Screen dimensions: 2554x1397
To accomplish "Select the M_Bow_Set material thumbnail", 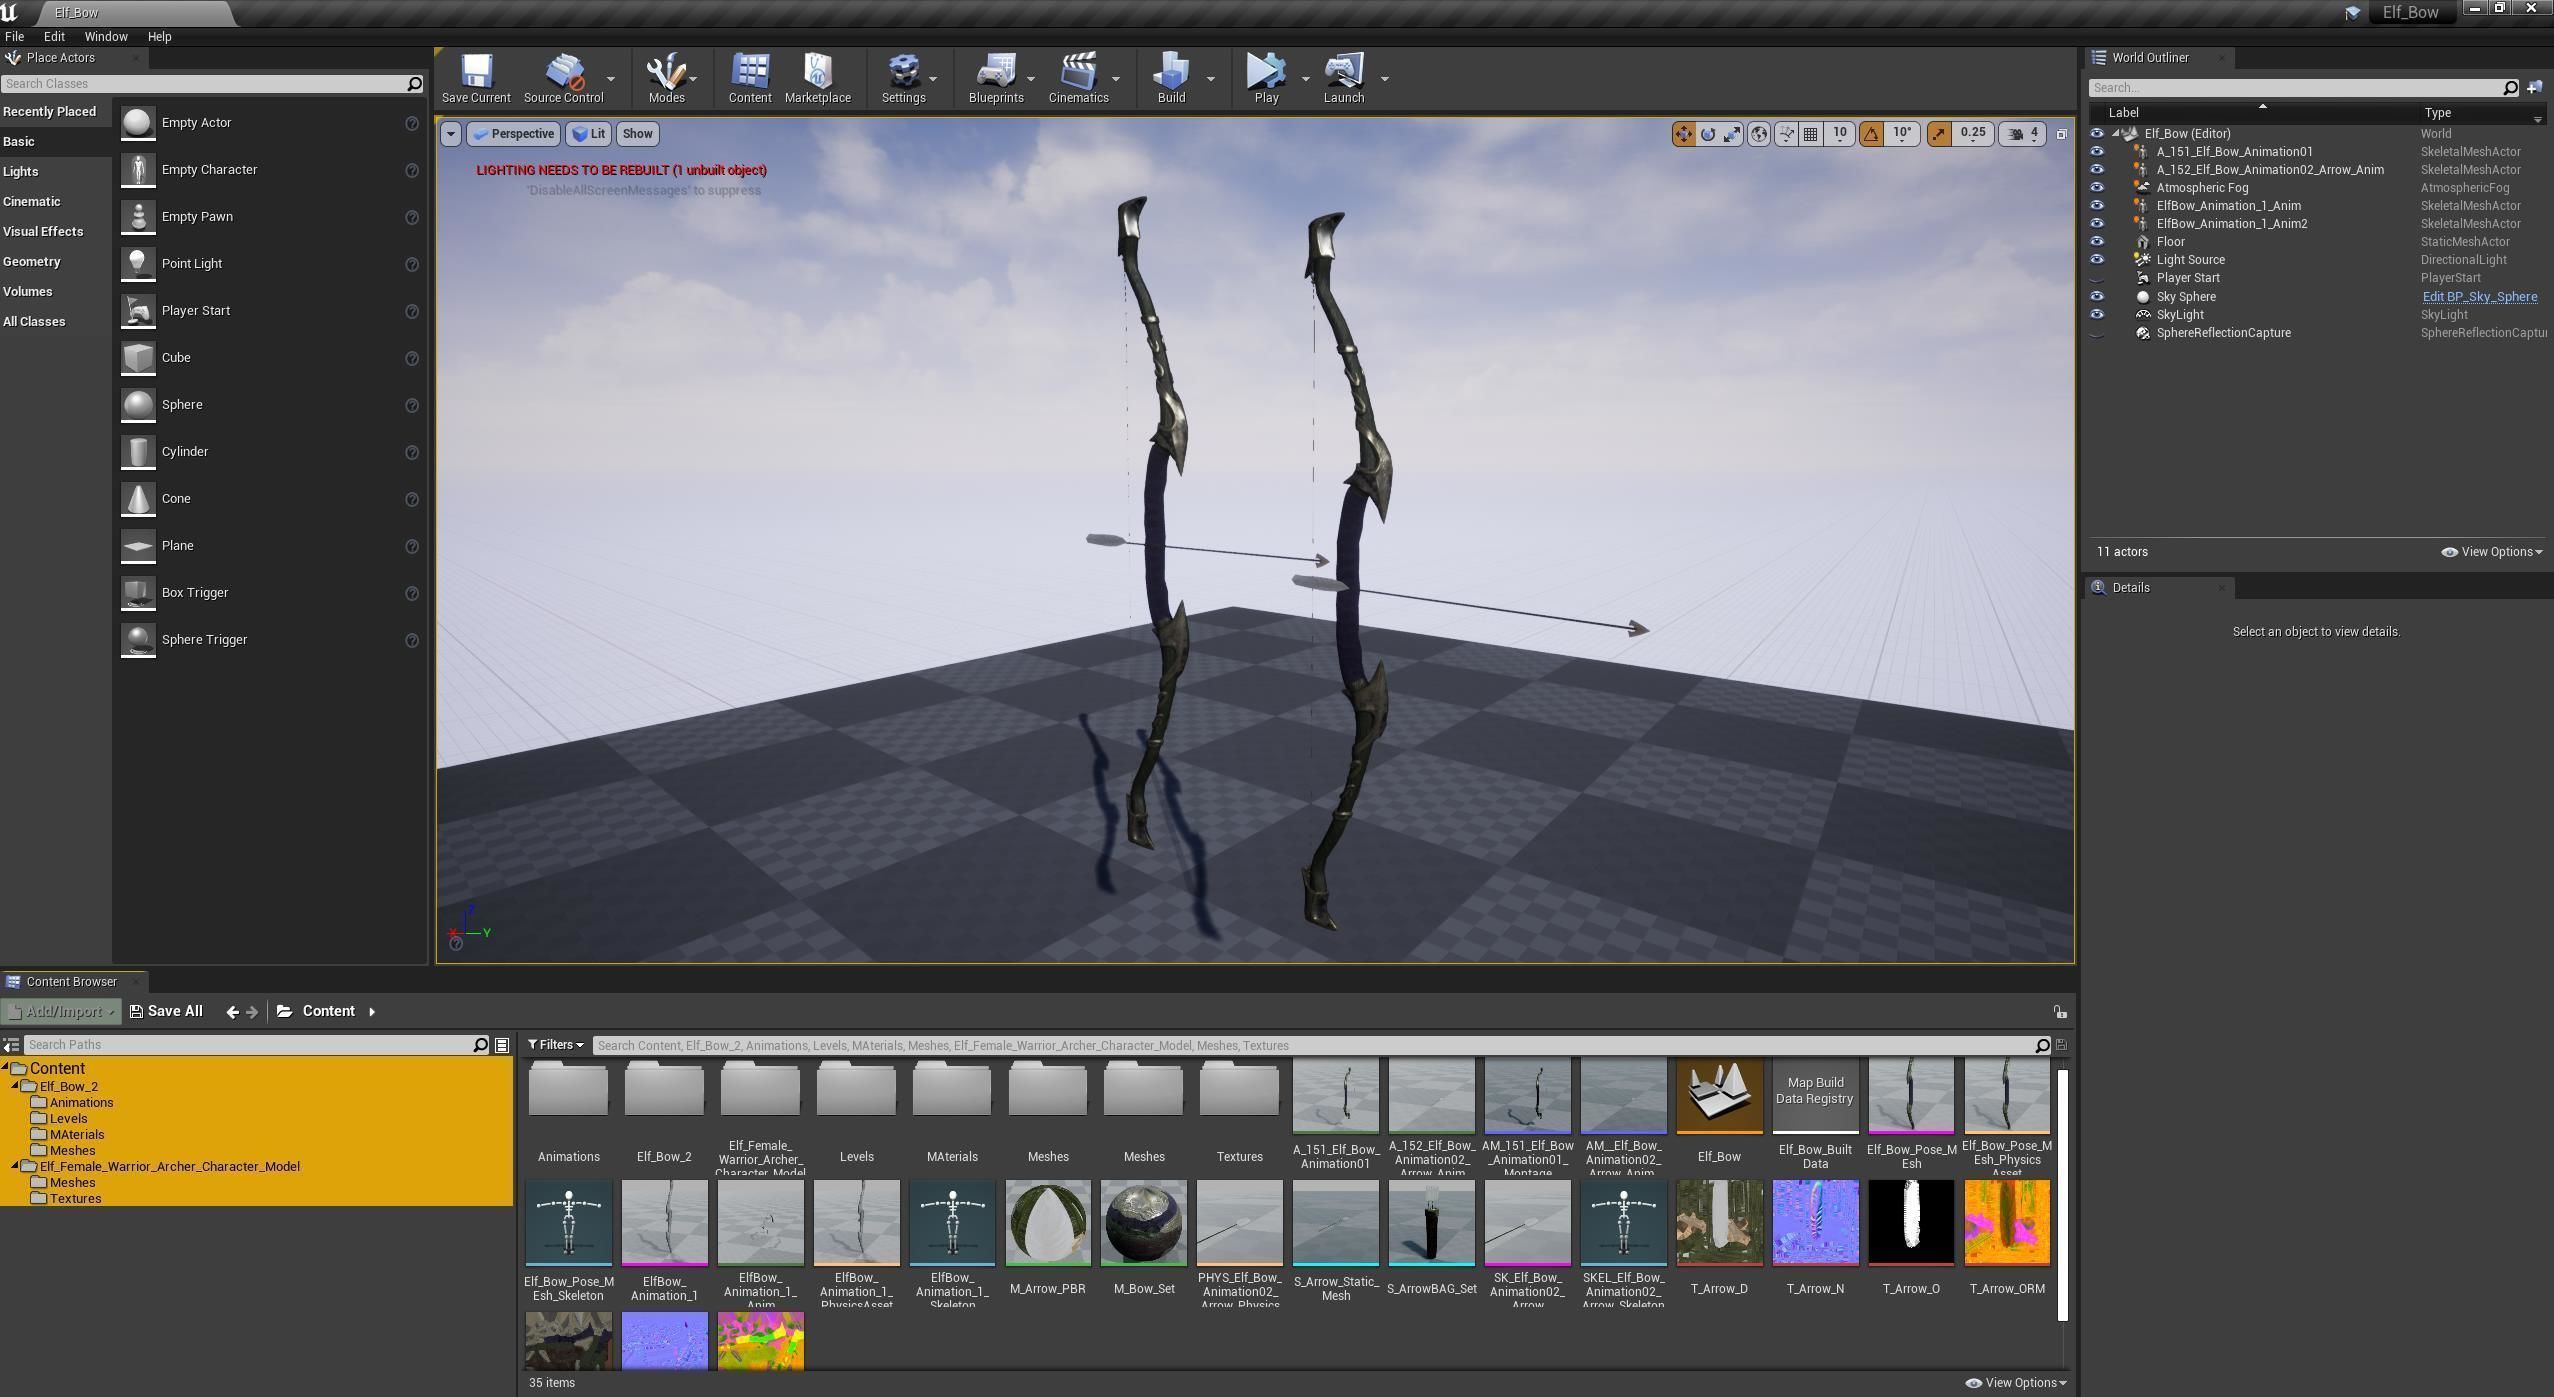I will click(x=1143, y=1224).
